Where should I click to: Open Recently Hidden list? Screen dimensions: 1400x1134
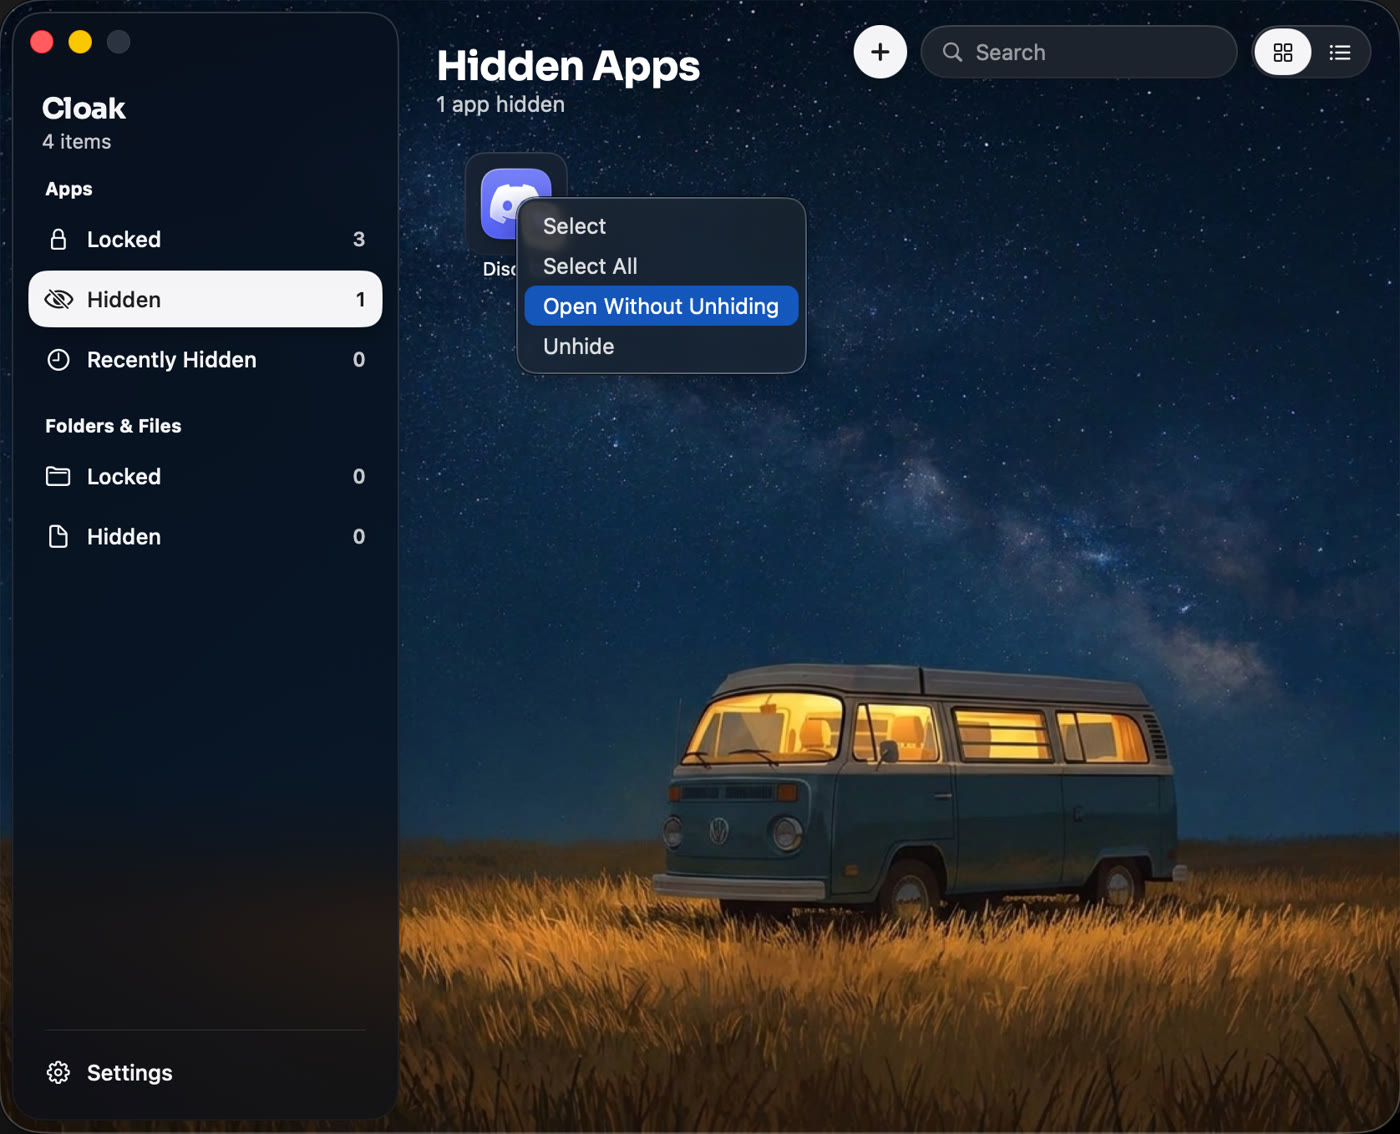(205, 359)
